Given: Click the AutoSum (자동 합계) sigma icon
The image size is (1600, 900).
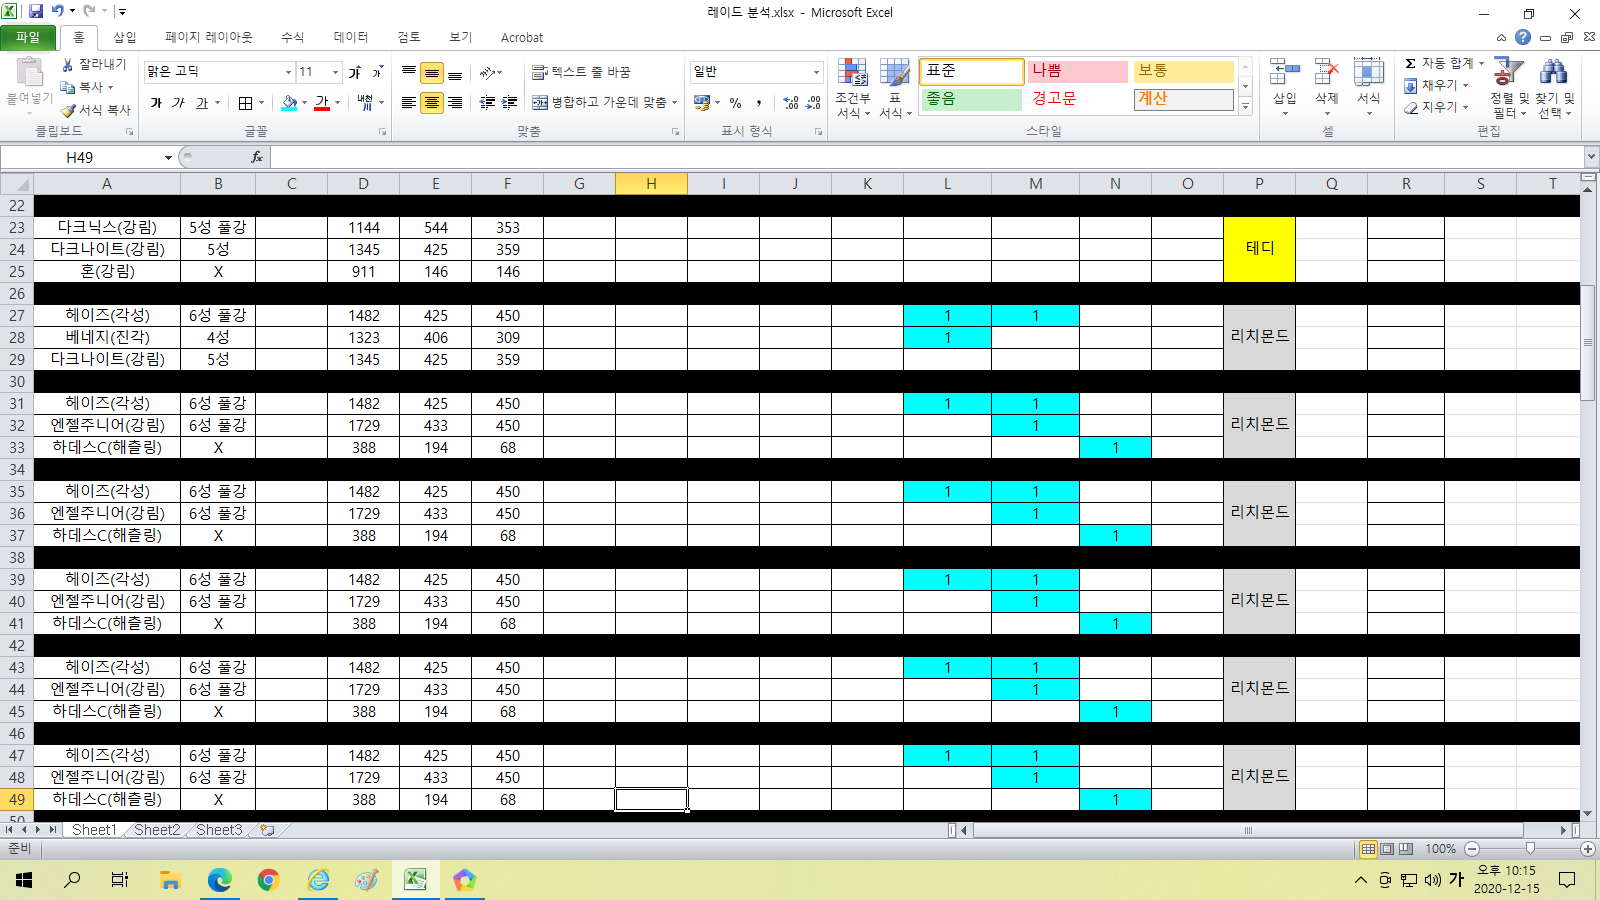Looking at the screenshot, I should coord(1410,64).
